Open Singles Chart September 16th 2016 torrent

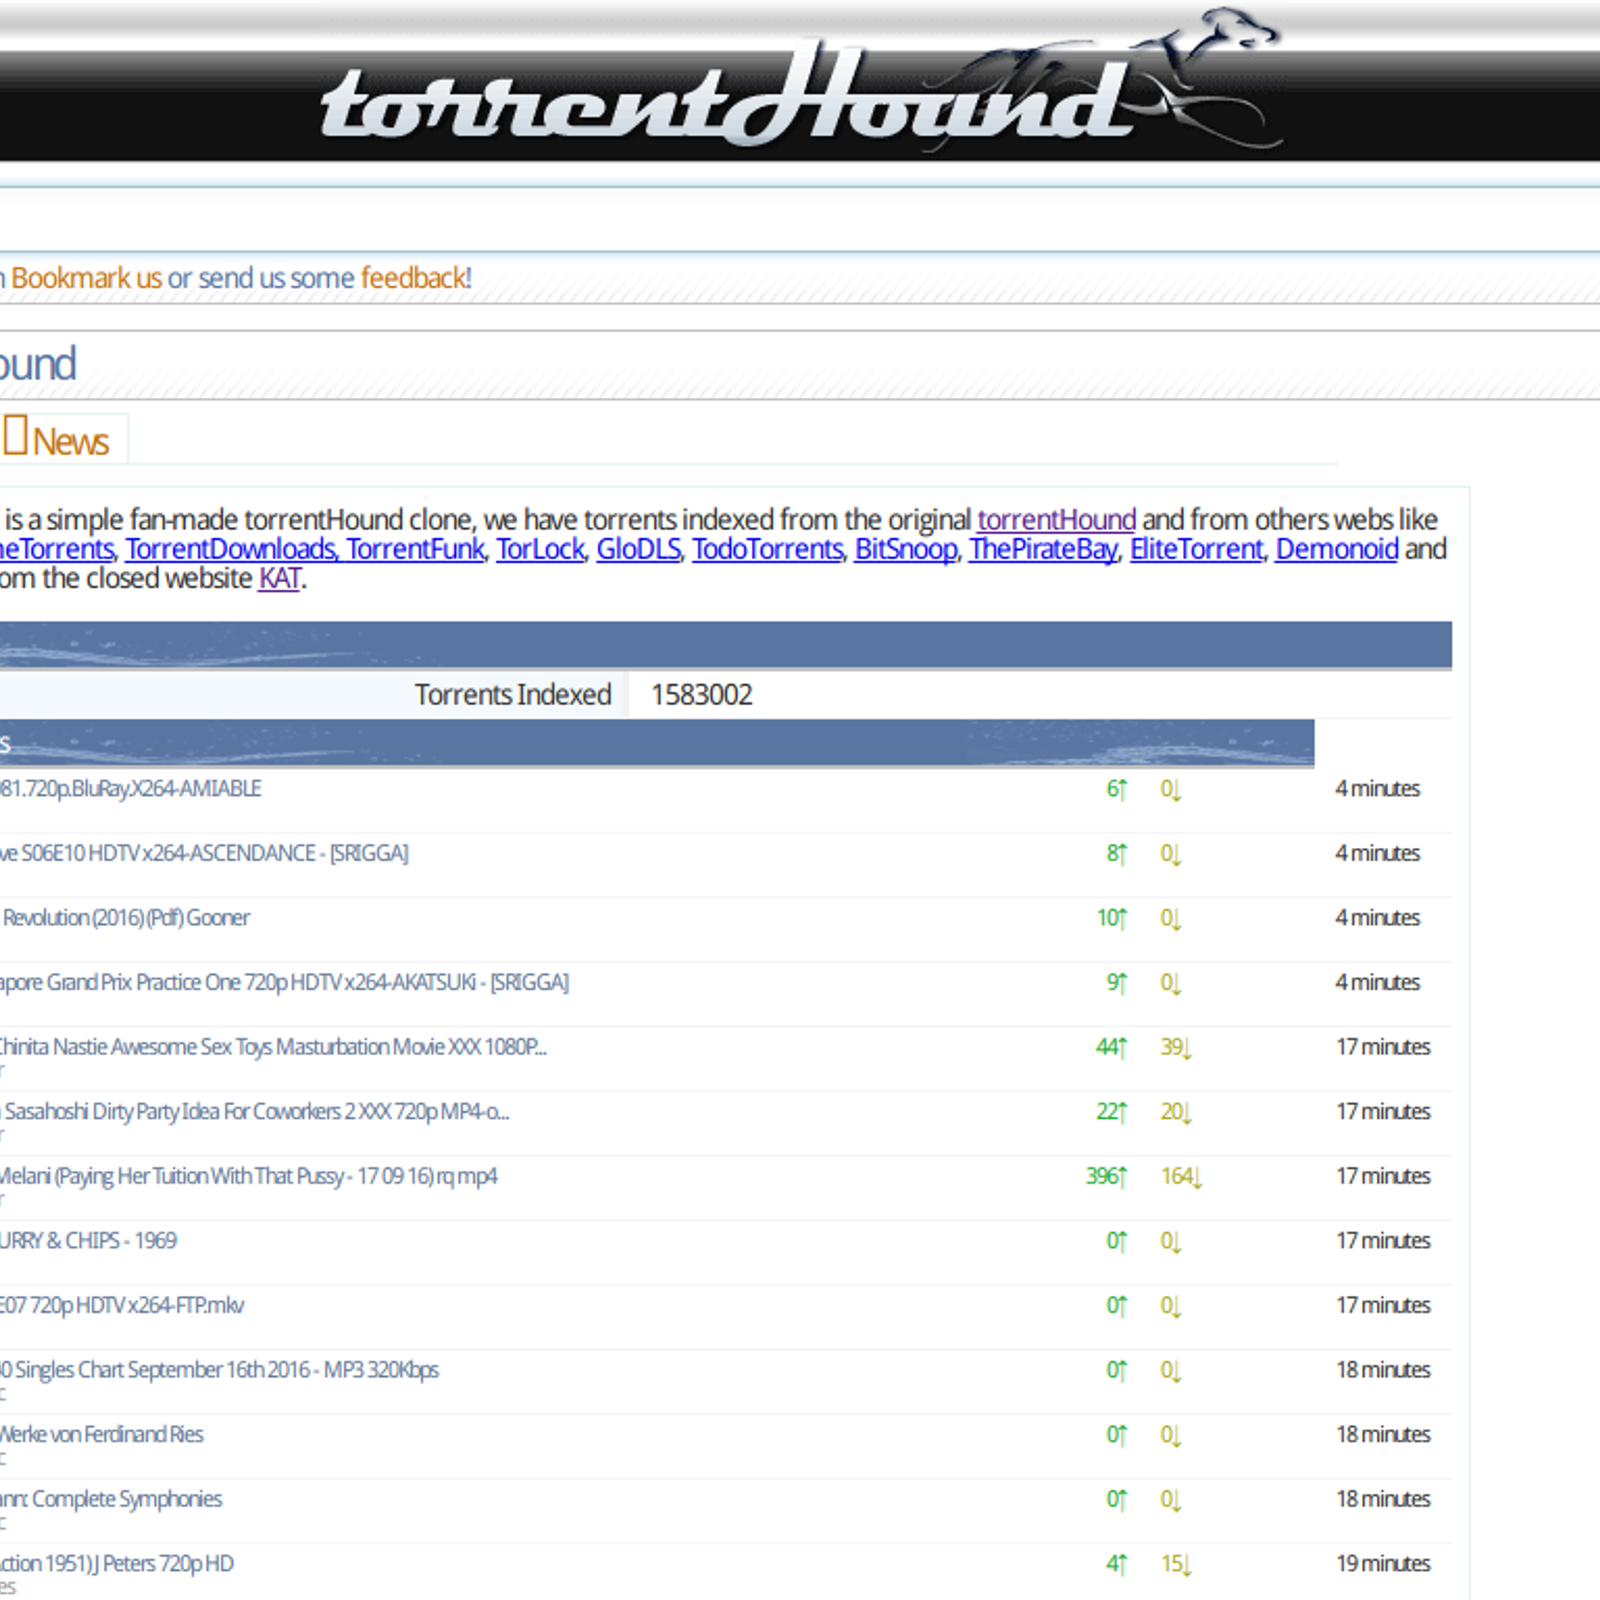(219, 1370)
